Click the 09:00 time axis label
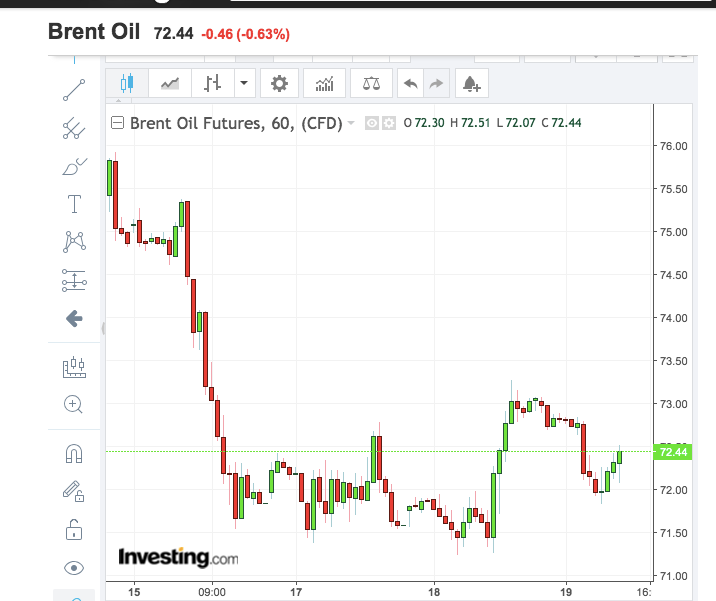 point(212,592)
